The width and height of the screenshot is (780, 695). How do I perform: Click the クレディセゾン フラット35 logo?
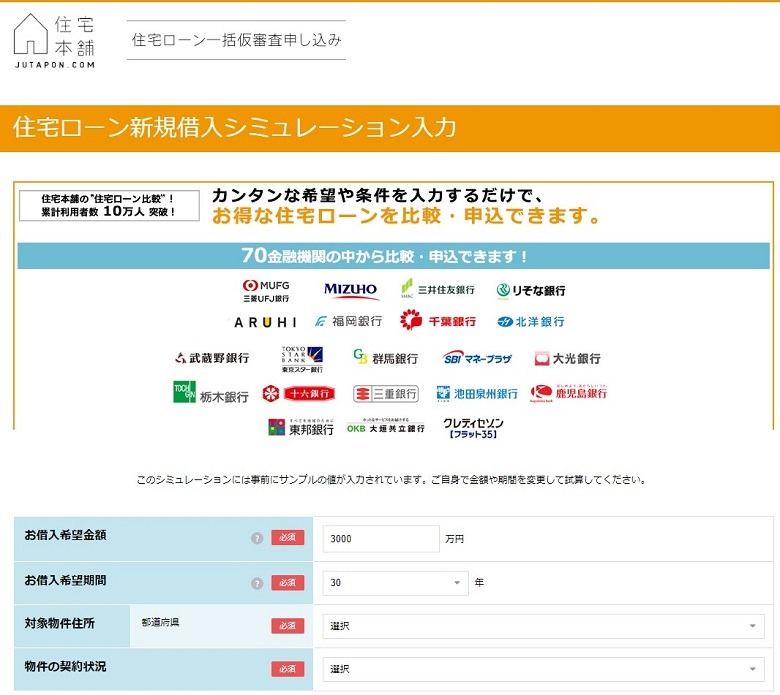pyautogui.click(x=473, y=428)
